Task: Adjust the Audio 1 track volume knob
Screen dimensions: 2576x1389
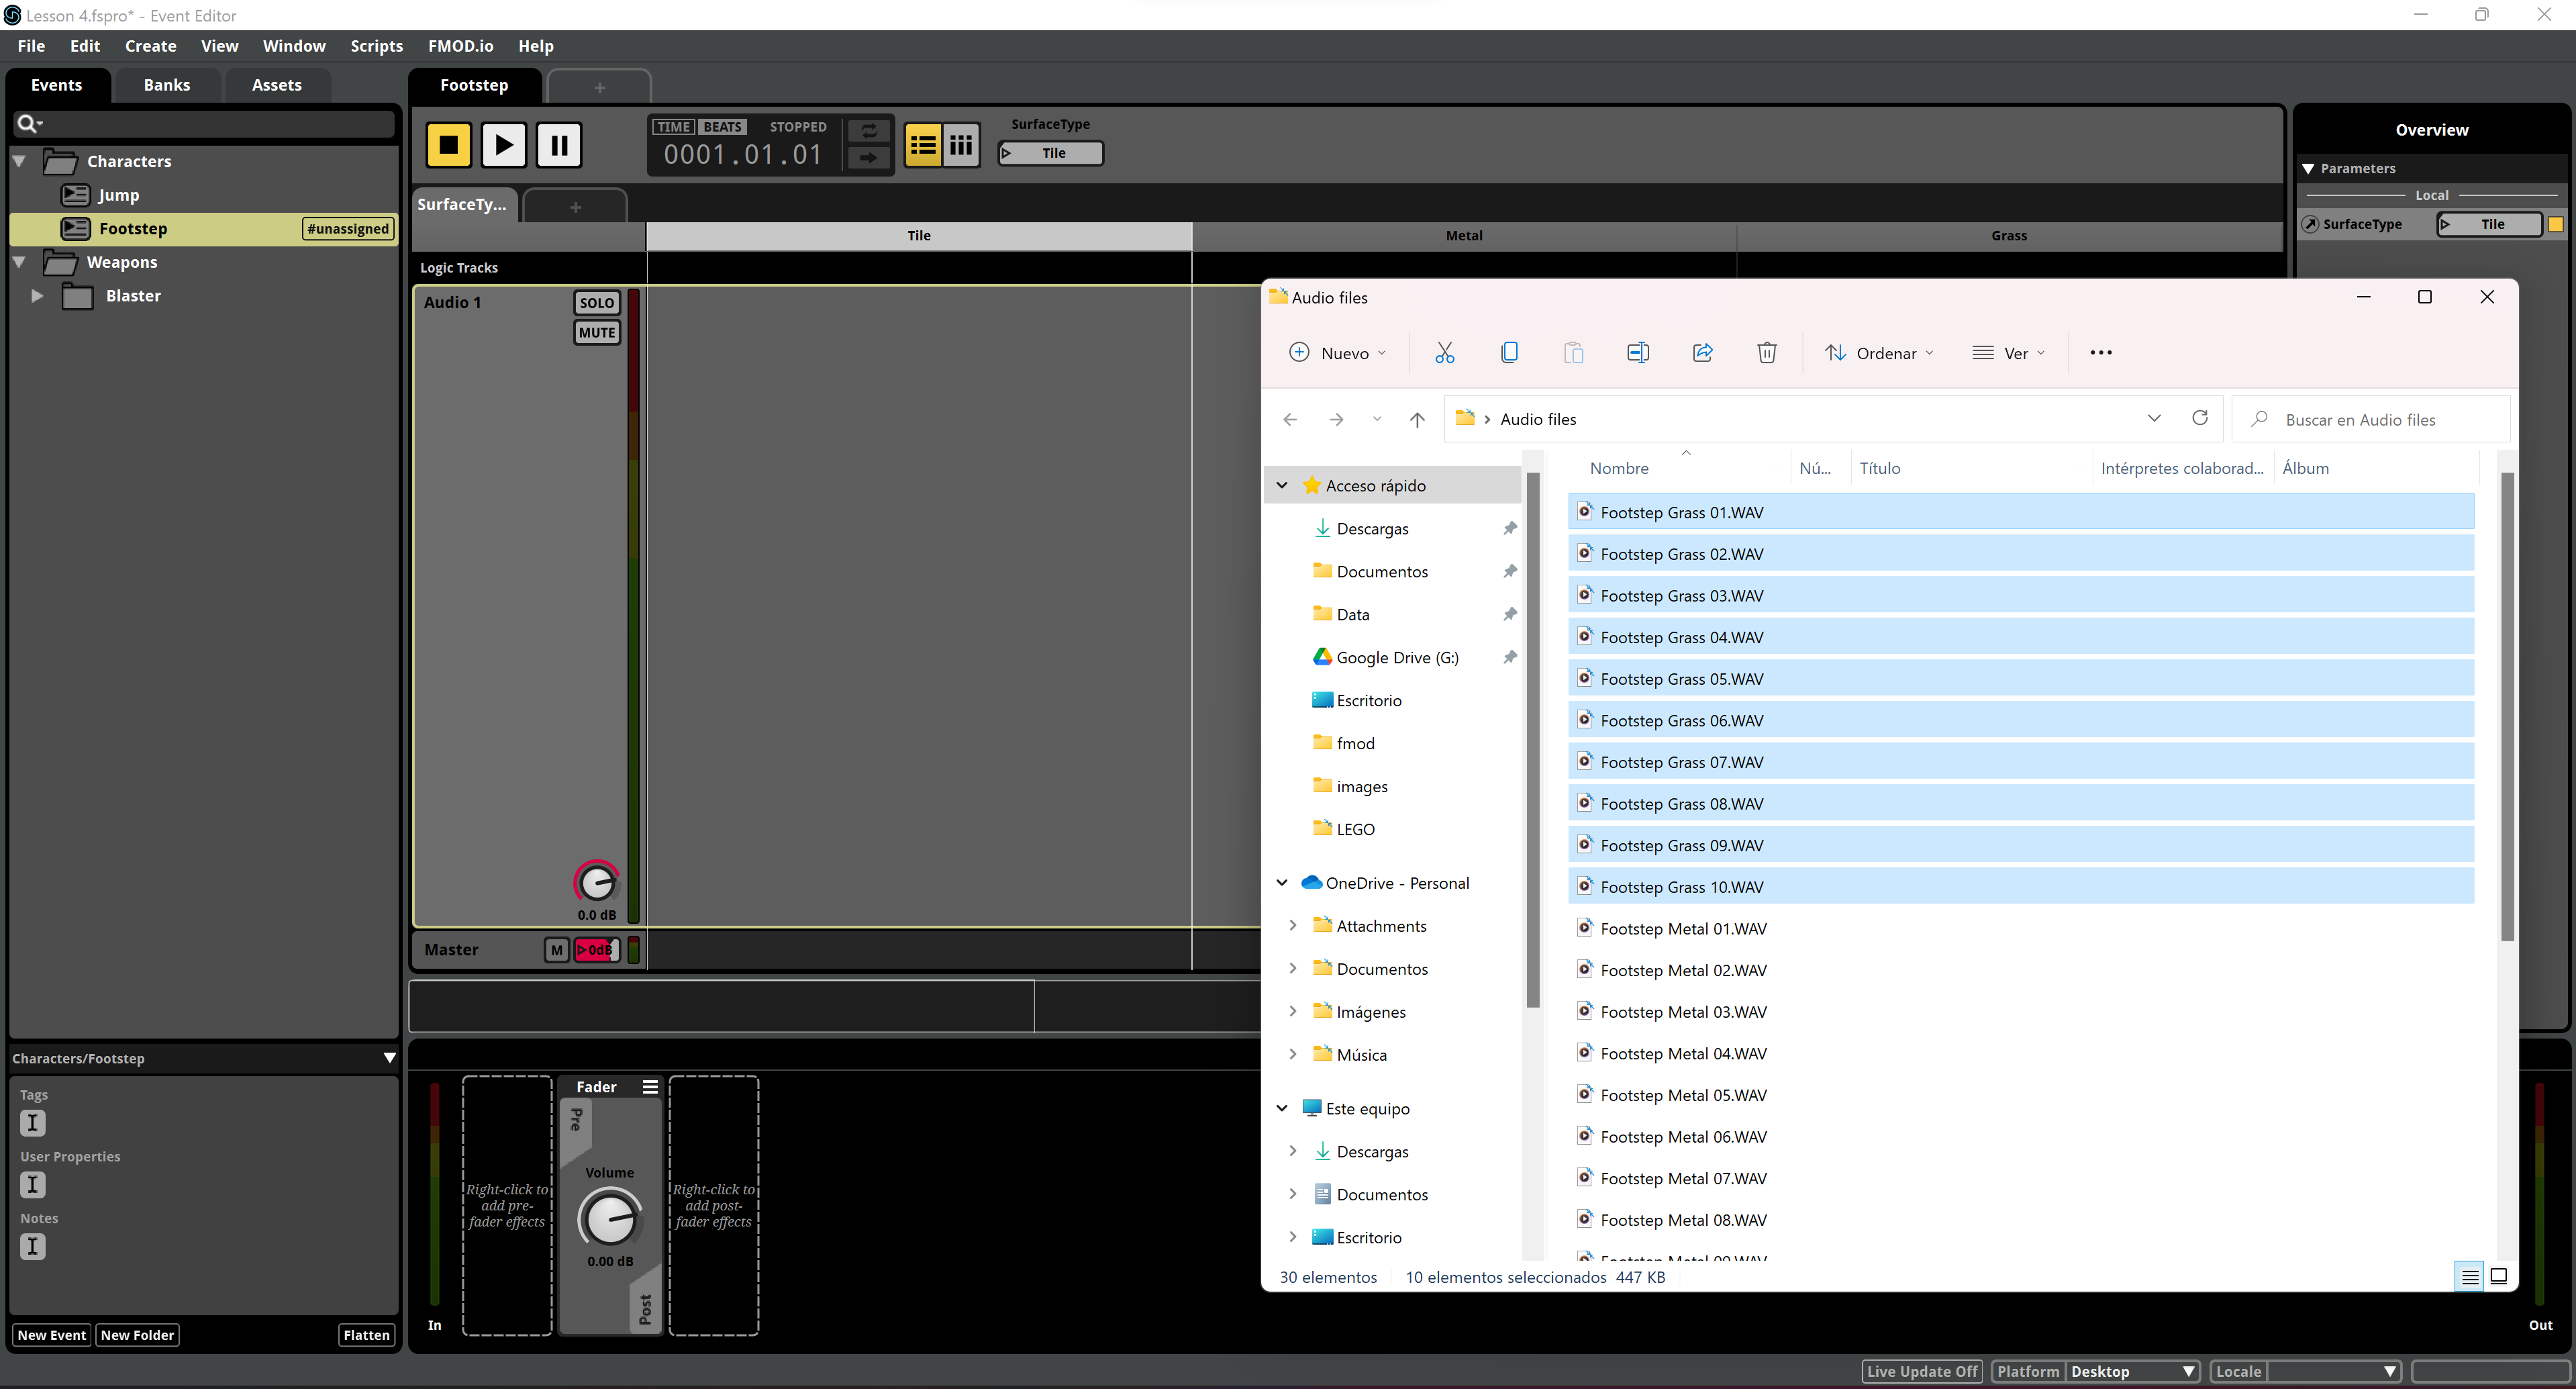Action: pyautogui.click(x=596, y=882)
